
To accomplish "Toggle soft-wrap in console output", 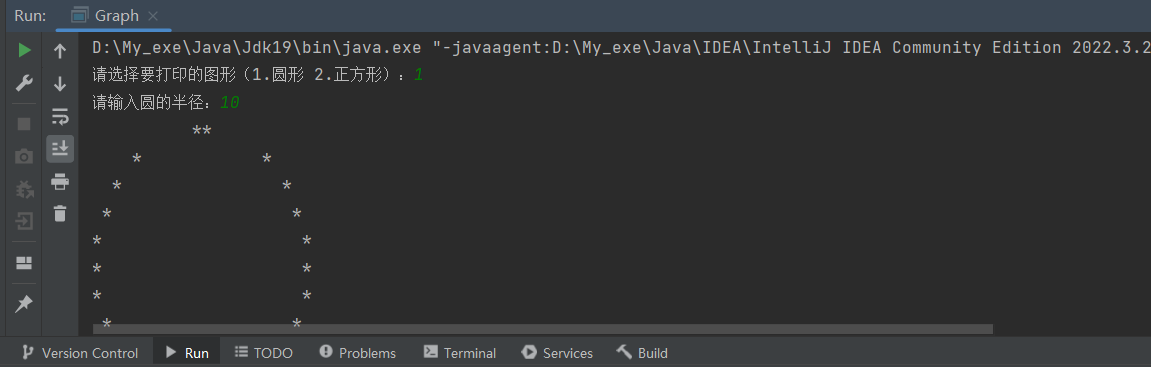I will pyautogui.click(x=60, y=116).
